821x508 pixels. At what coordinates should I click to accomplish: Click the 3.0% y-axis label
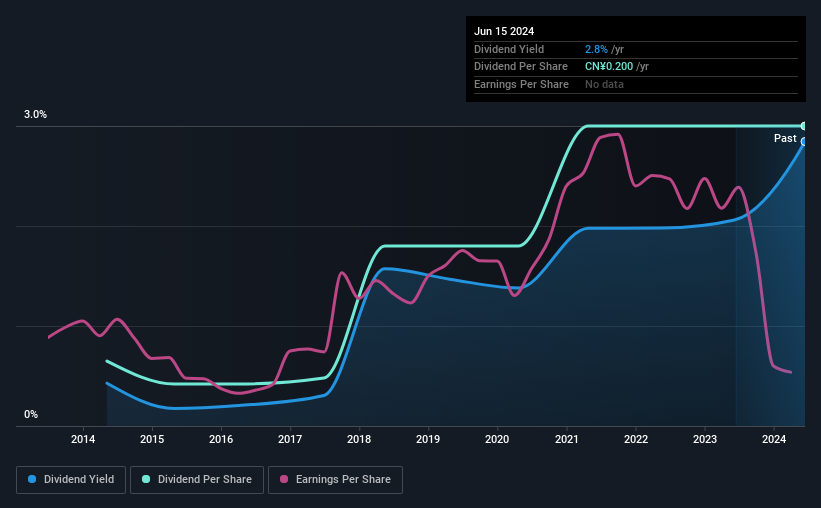tap(35, 114)
